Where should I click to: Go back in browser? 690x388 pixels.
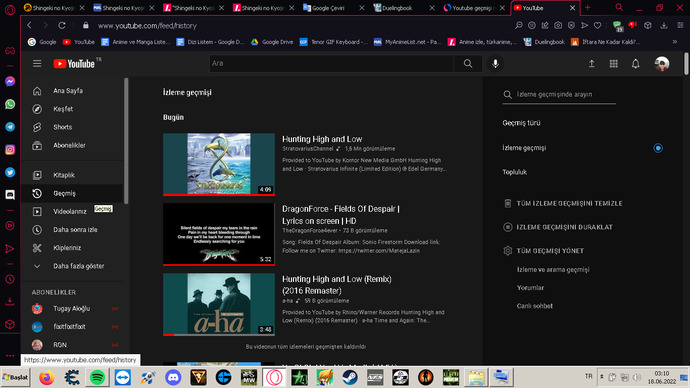click(29, 26)
